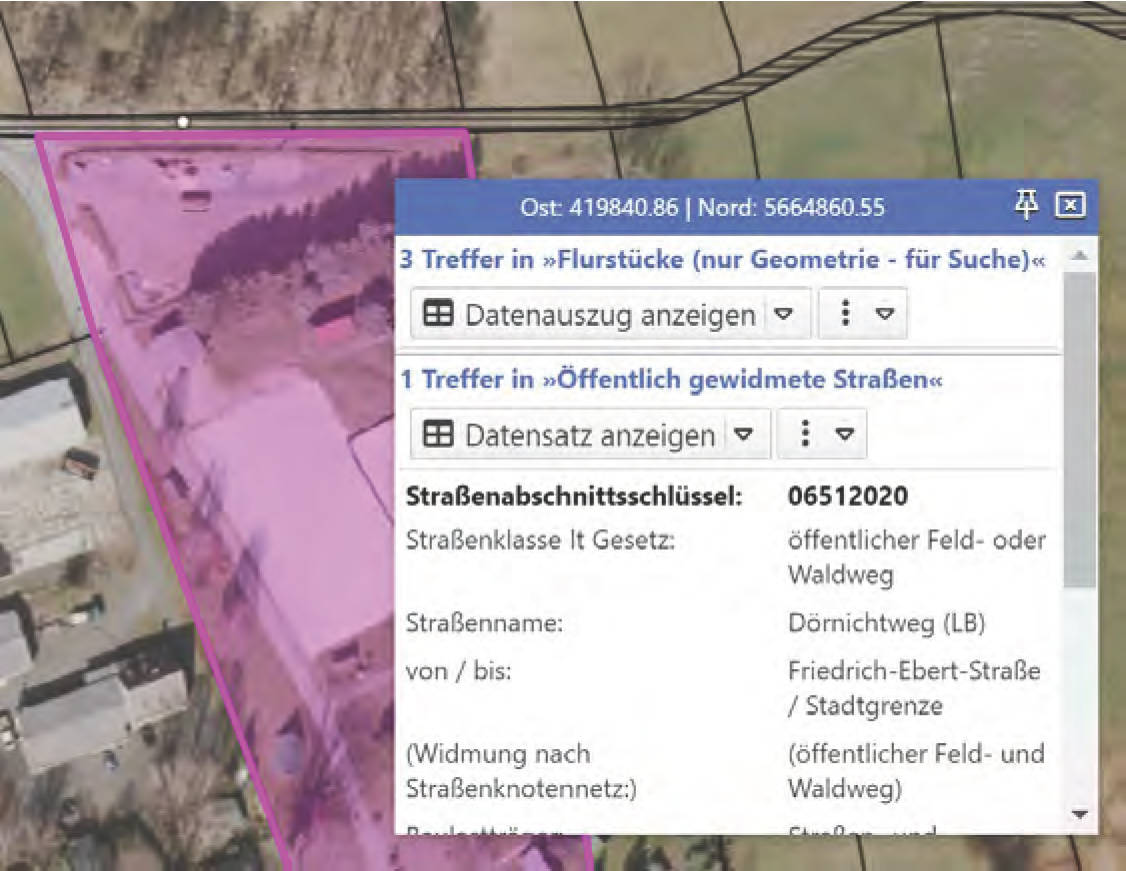
Task: Click the Straßenabschnittsschlüssel value 06512020
Action: click(851, 494)
